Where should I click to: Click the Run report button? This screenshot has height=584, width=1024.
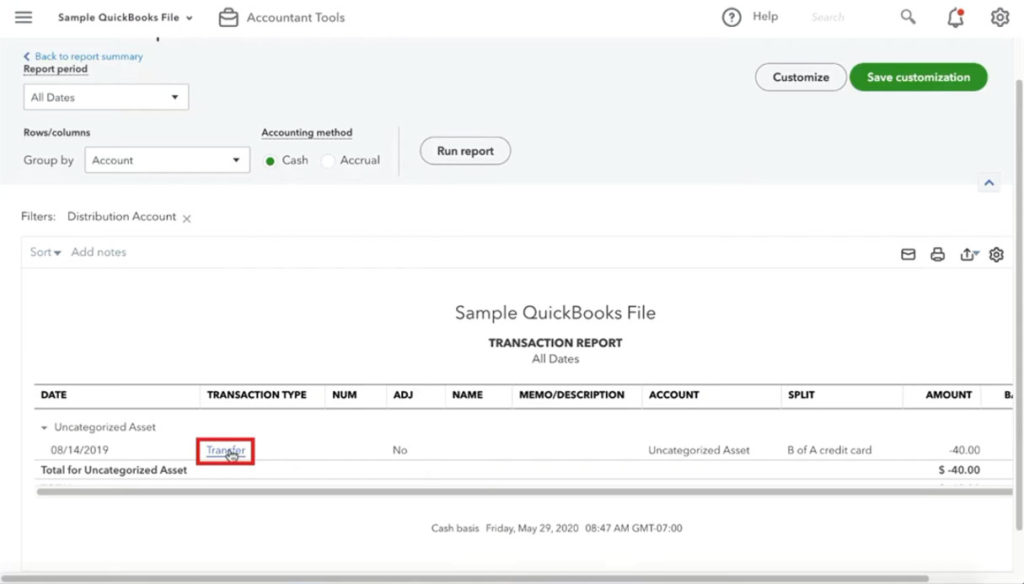point(464,151)
